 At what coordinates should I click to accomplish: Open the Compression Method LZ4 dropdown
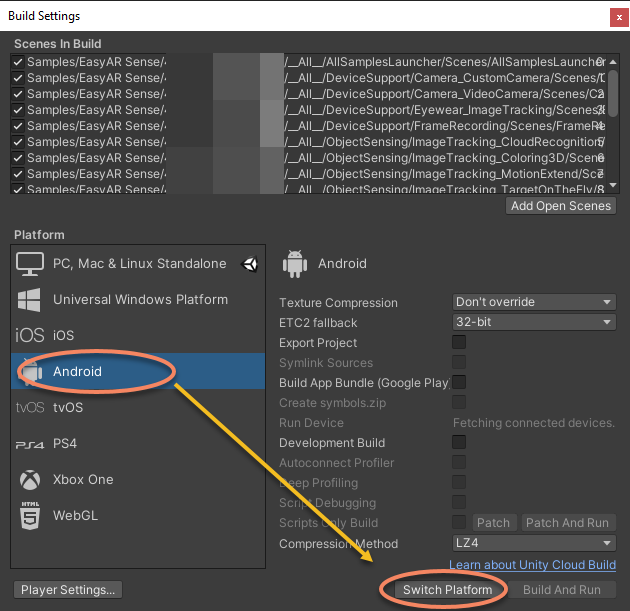click(x=534, y=544)
